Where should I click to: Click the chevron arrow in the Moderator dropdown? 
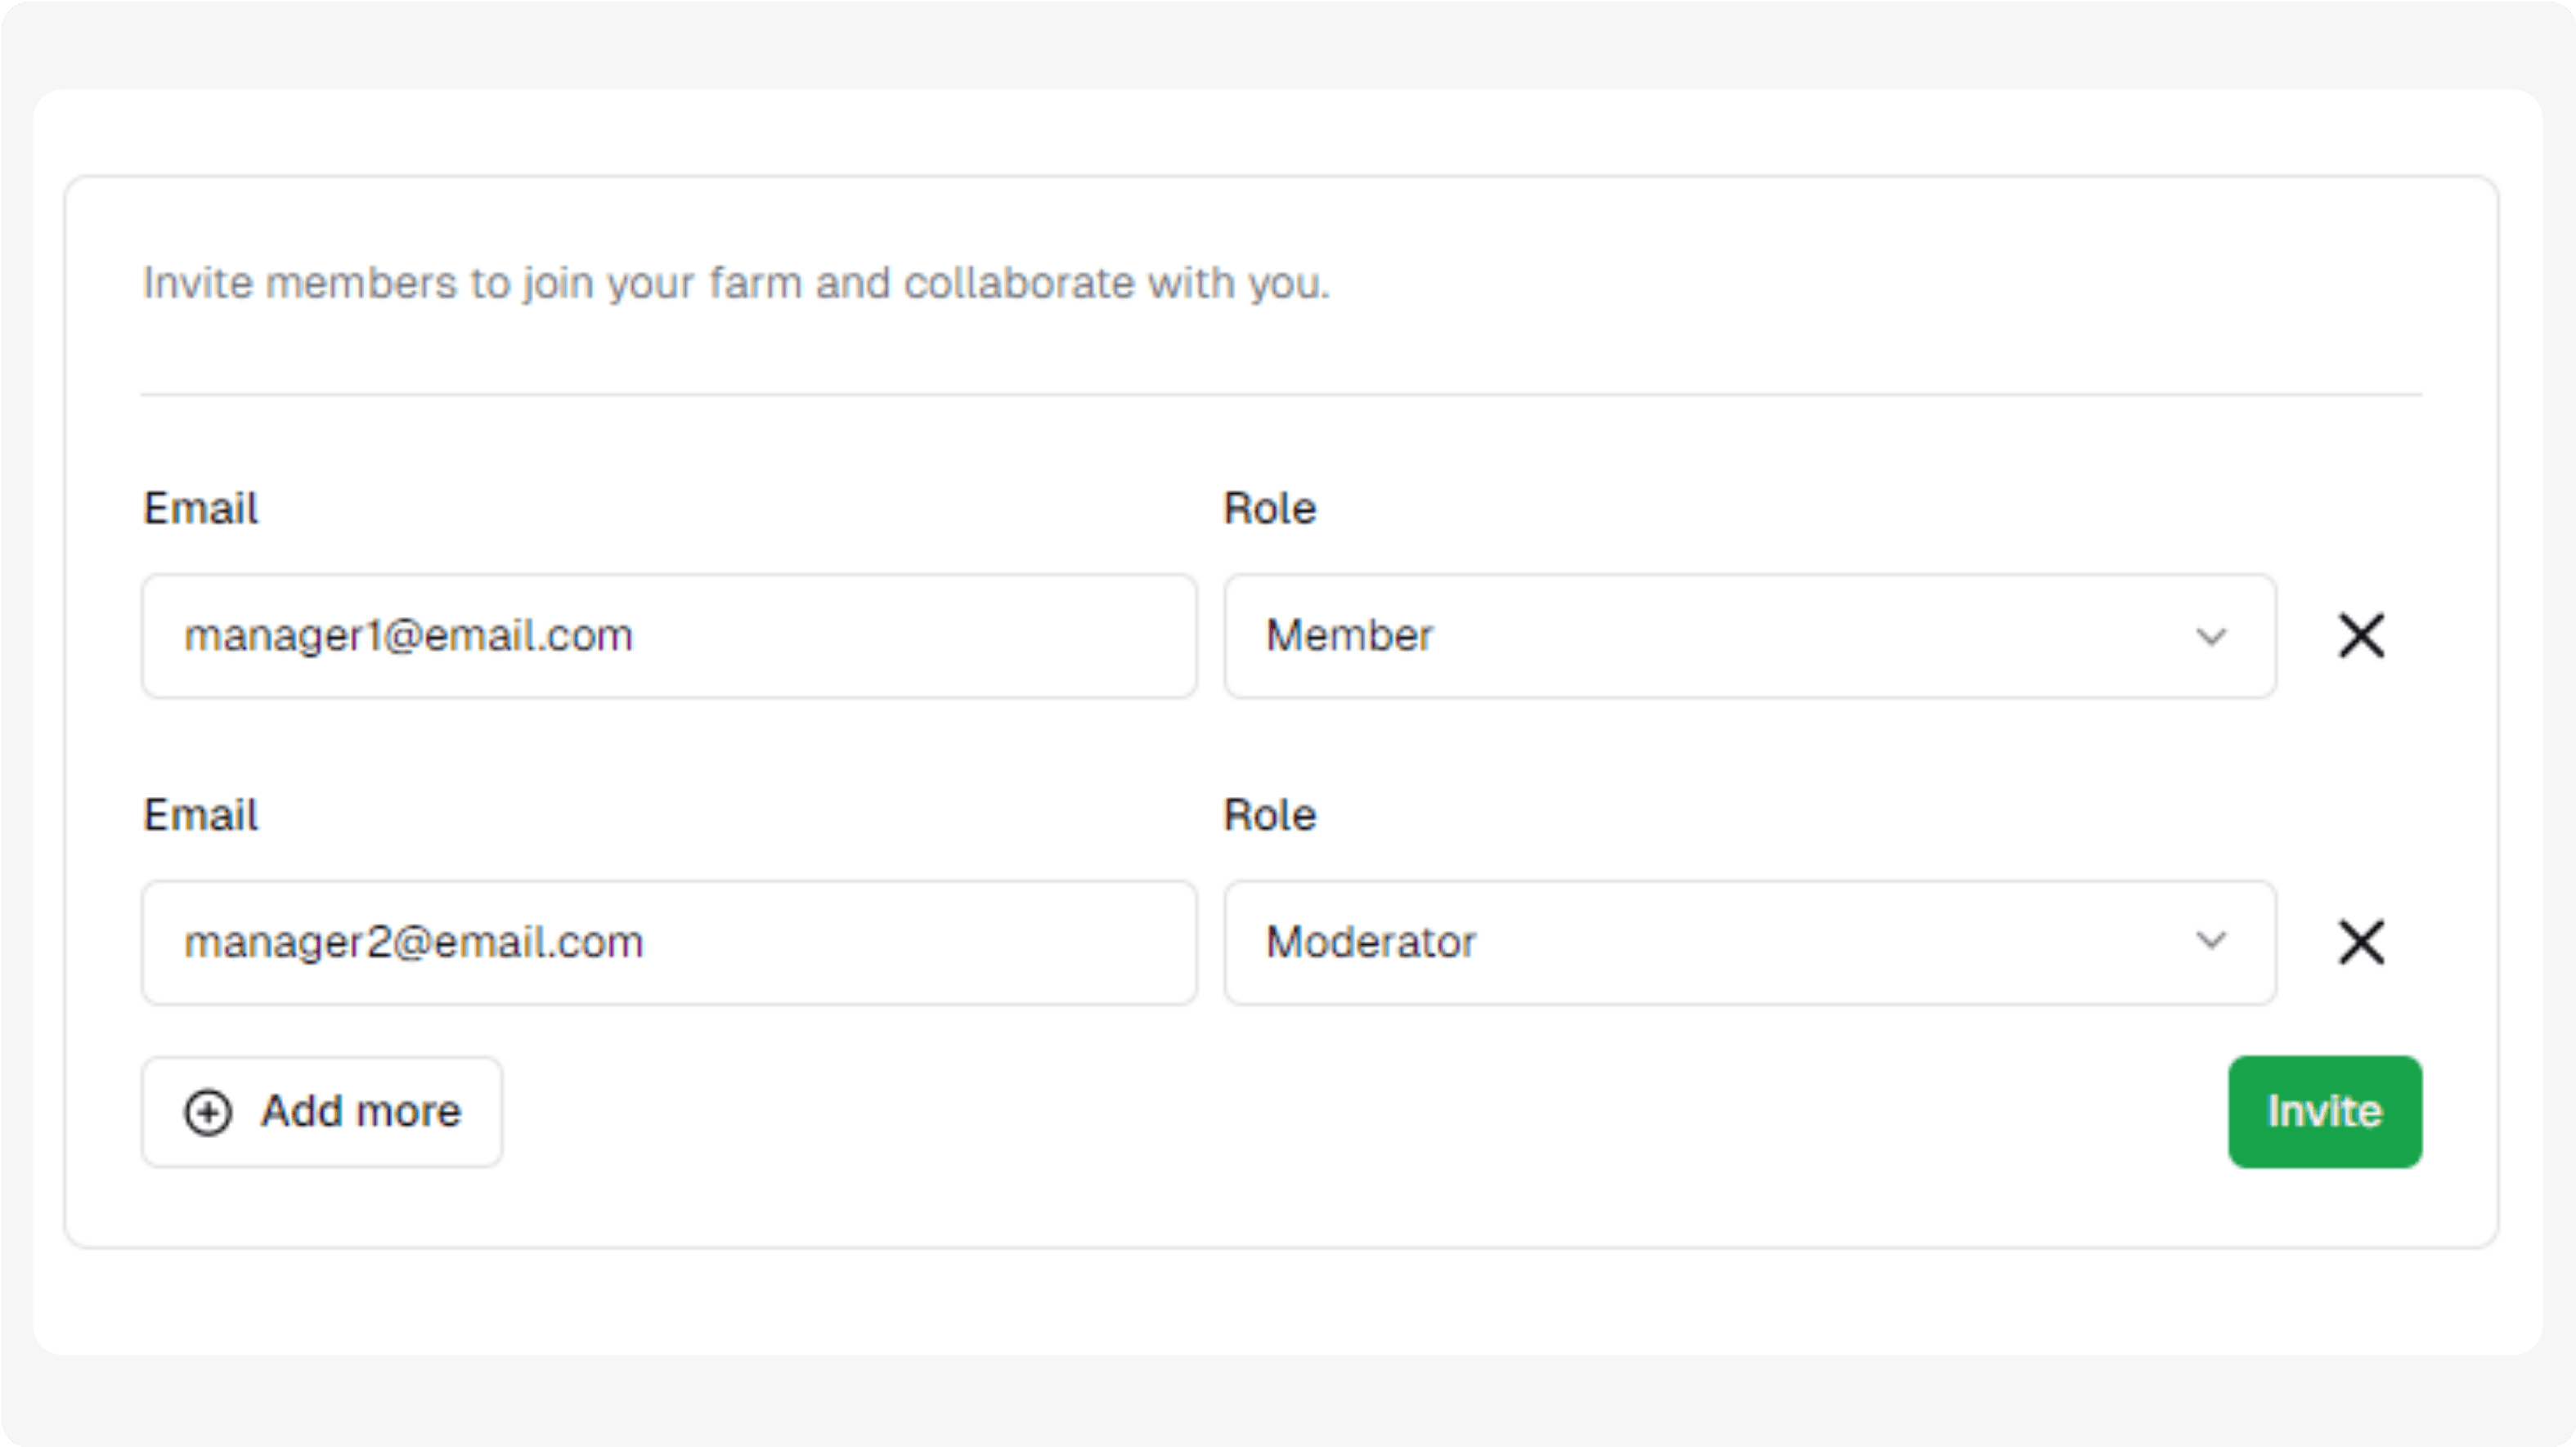tap(2211, 941)
